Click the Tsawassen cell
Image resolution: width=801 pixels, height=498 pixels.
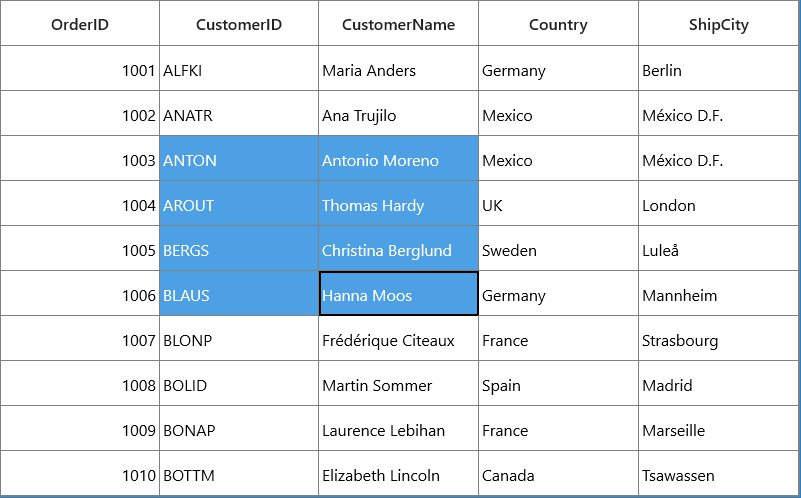(718, 473)
